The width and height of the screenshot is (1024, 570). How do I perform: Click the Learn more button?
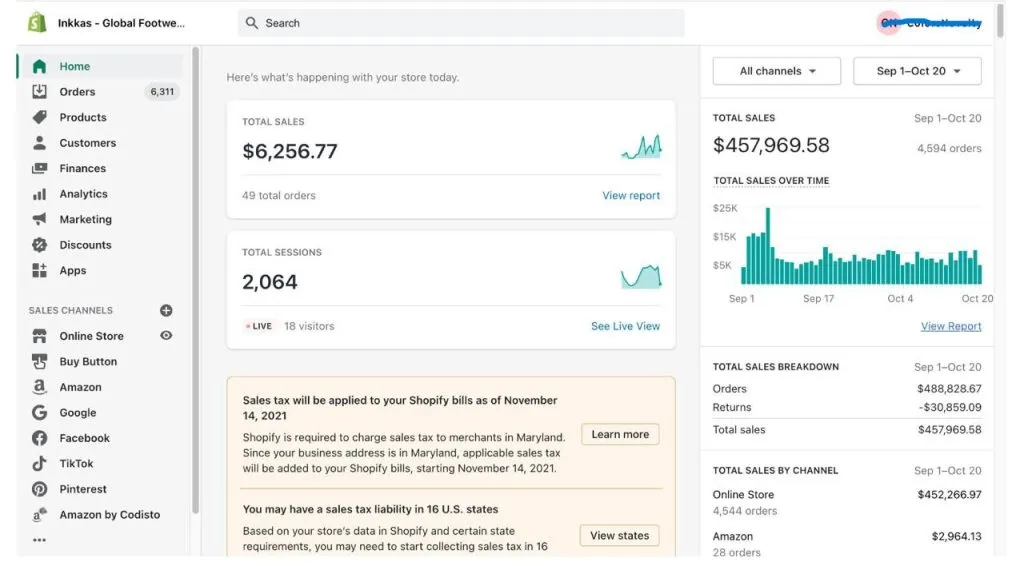click(620, 434)
